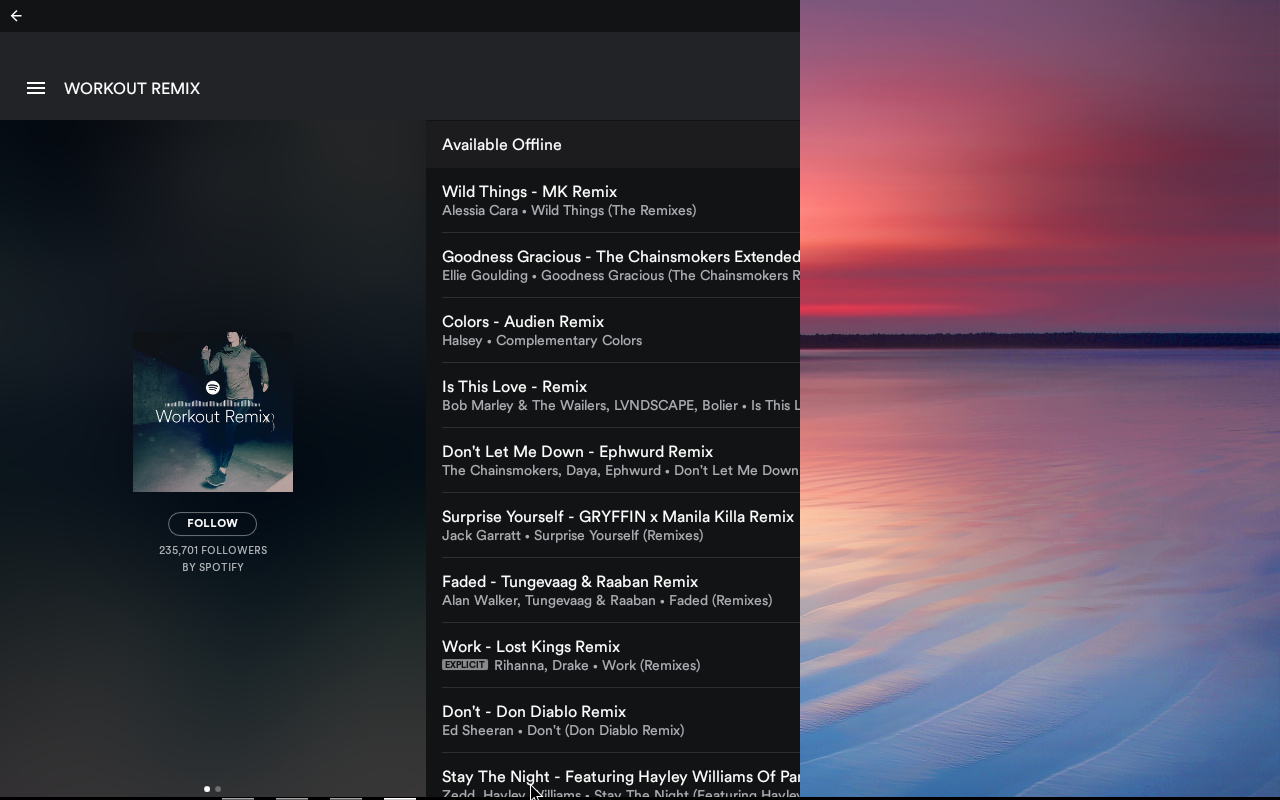Screen dimensions: 1280x800
Task: Follow the Workout Remix playlist
Action: pos(212,523)
